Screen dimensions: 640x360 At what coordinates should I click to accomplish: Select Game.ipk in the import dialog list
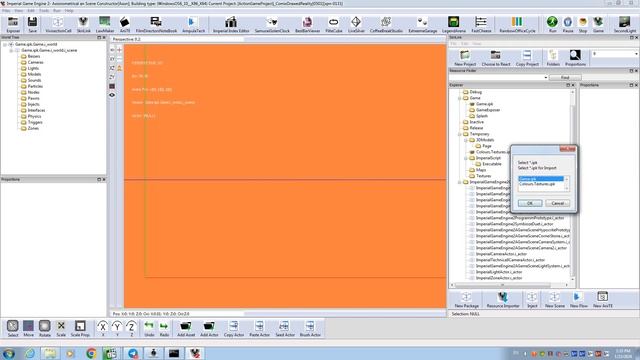[x=541, y=179]
